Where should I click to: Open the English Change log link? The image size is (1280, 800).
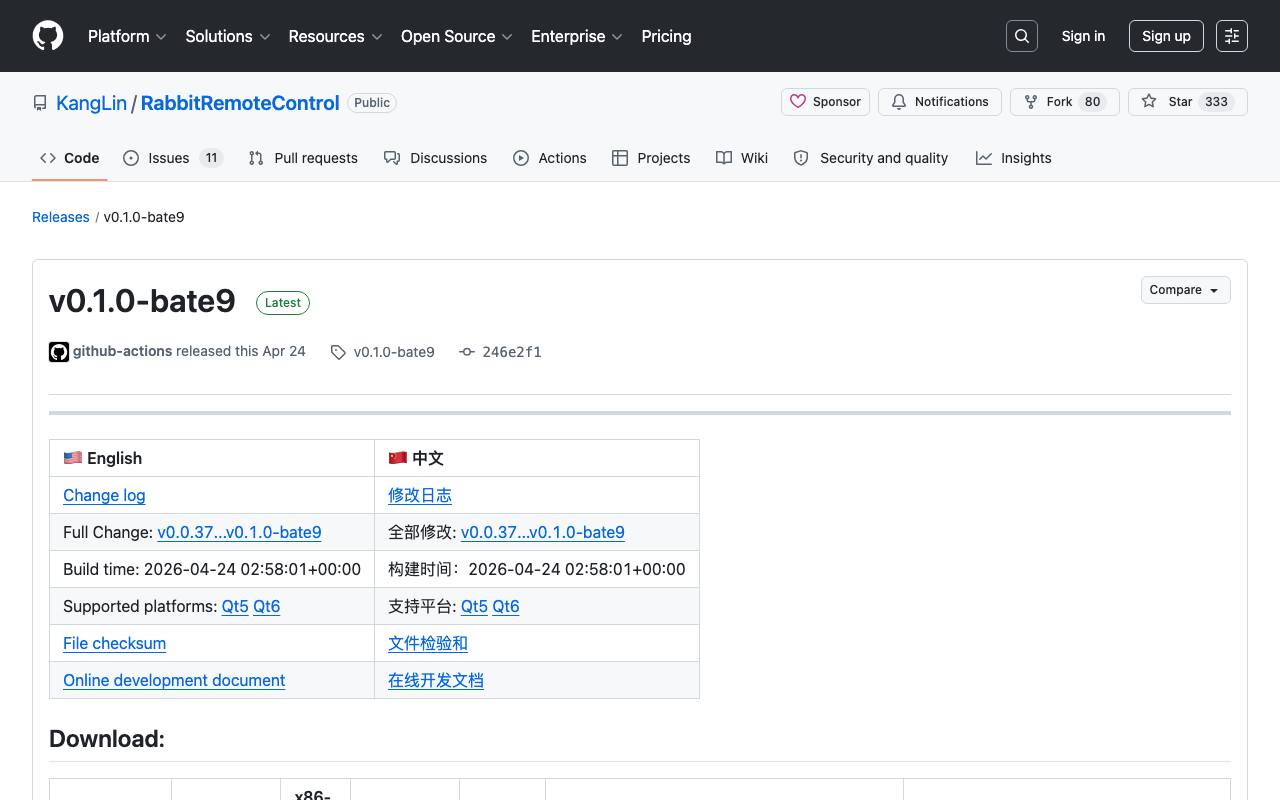(104, 495)
